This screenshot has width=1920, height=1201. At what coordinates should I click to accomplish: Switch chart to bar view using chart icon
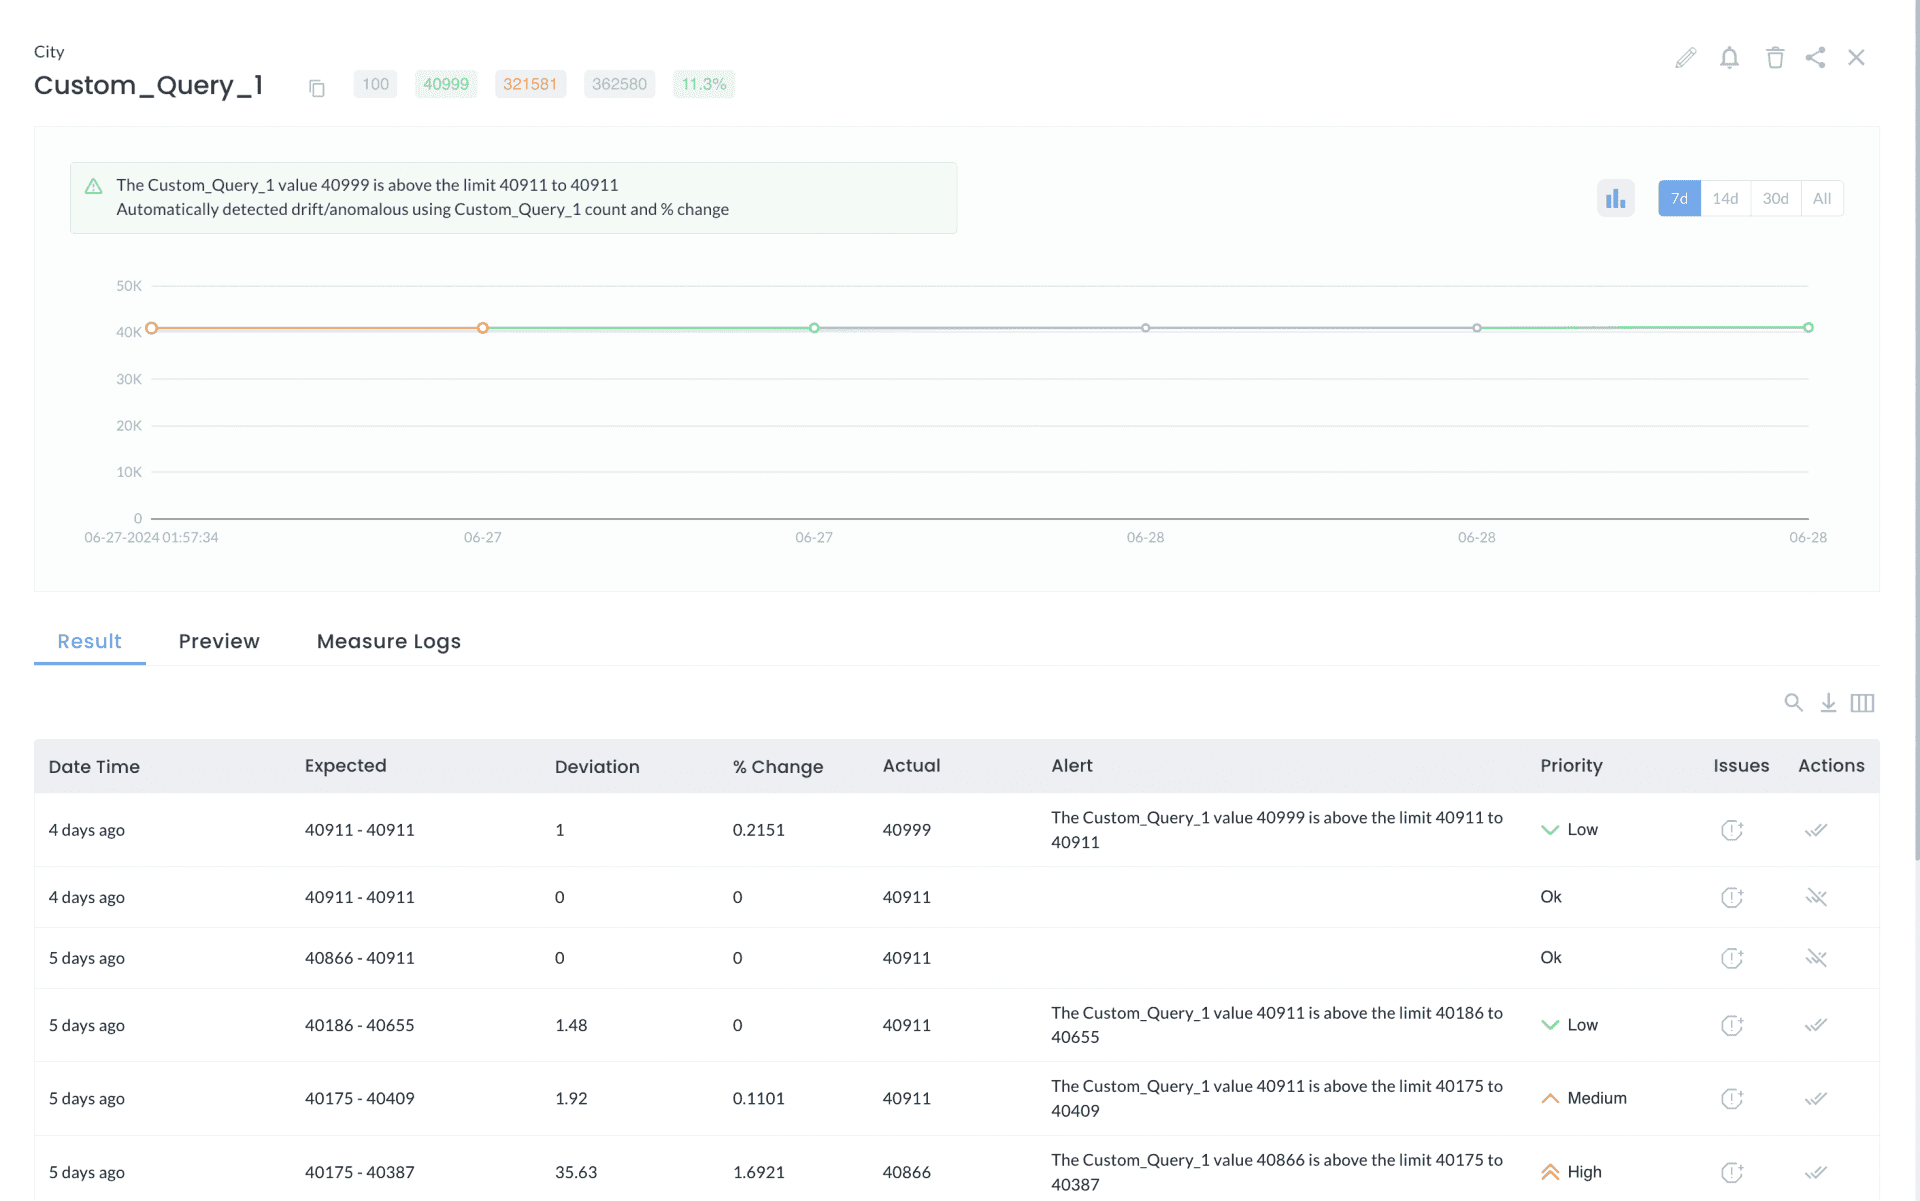pos(1615,198)
